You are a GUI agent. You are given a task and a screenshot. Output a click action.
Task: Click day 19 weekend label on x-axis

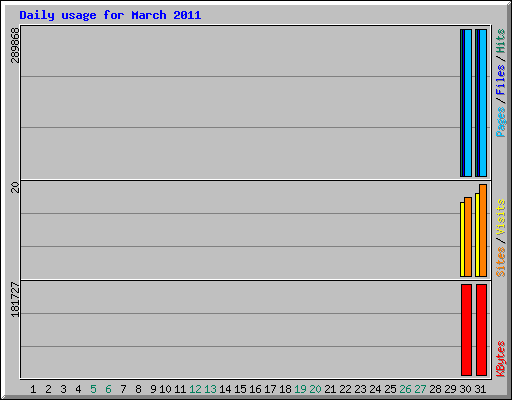300,389
